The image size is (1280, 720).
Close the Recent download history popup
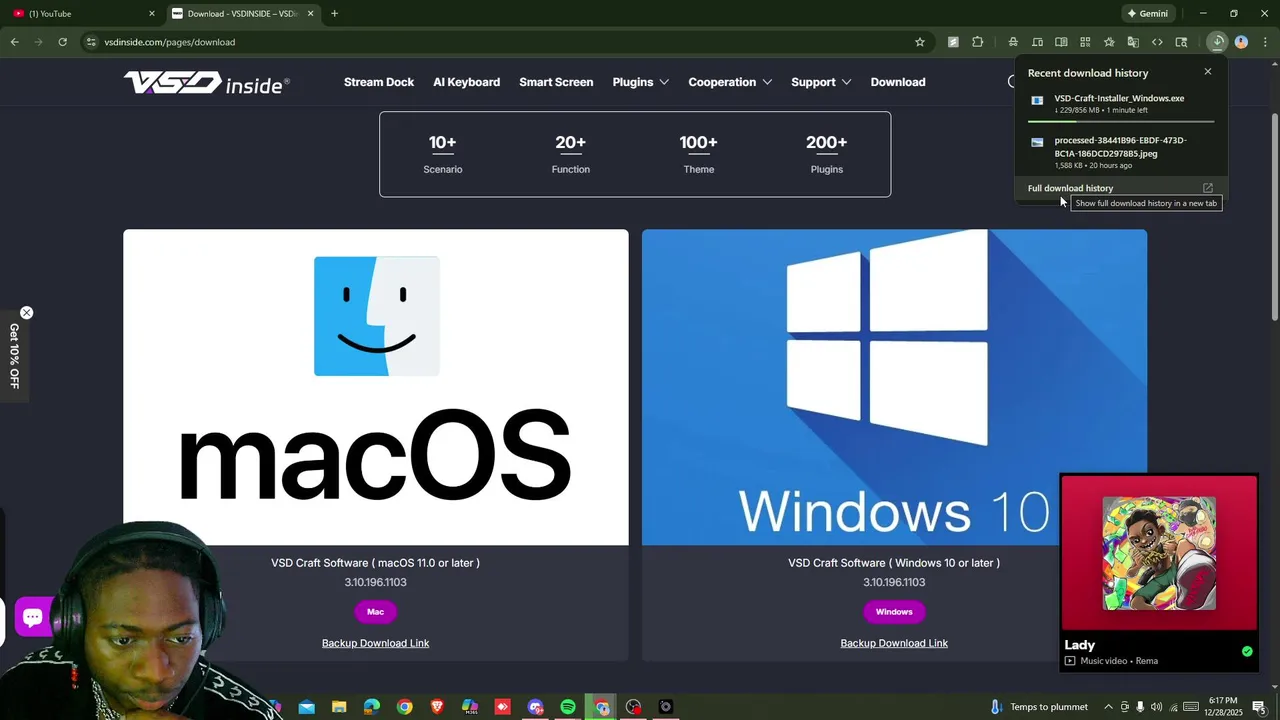pos(1208,72)
